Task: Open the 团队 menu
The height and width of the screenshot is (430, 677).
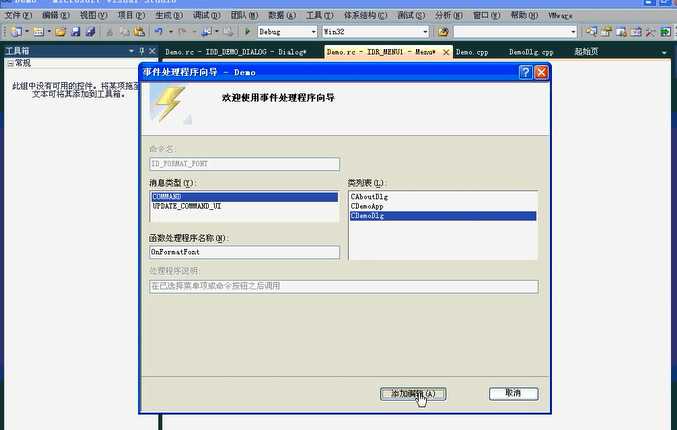Action: click(x=244, y=15)
